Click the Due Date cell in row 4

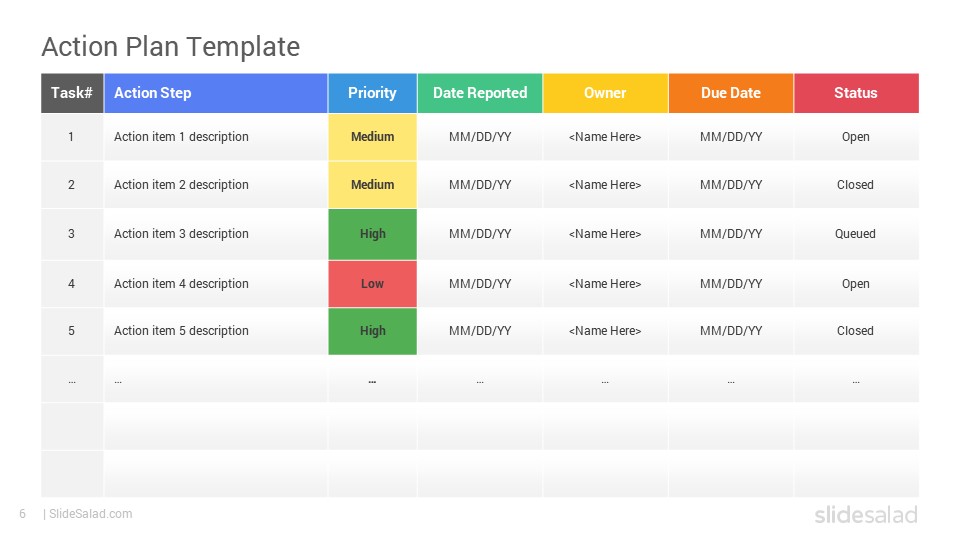click(731, 284)
